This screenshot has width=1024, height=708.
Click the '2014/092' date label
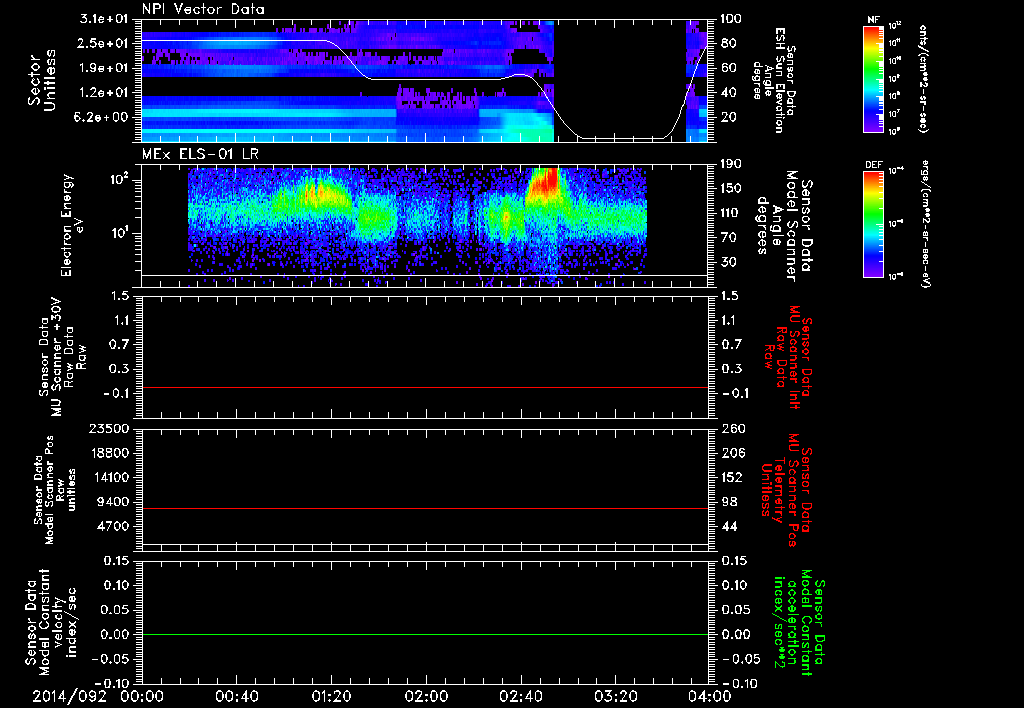[x=69, y=696]
